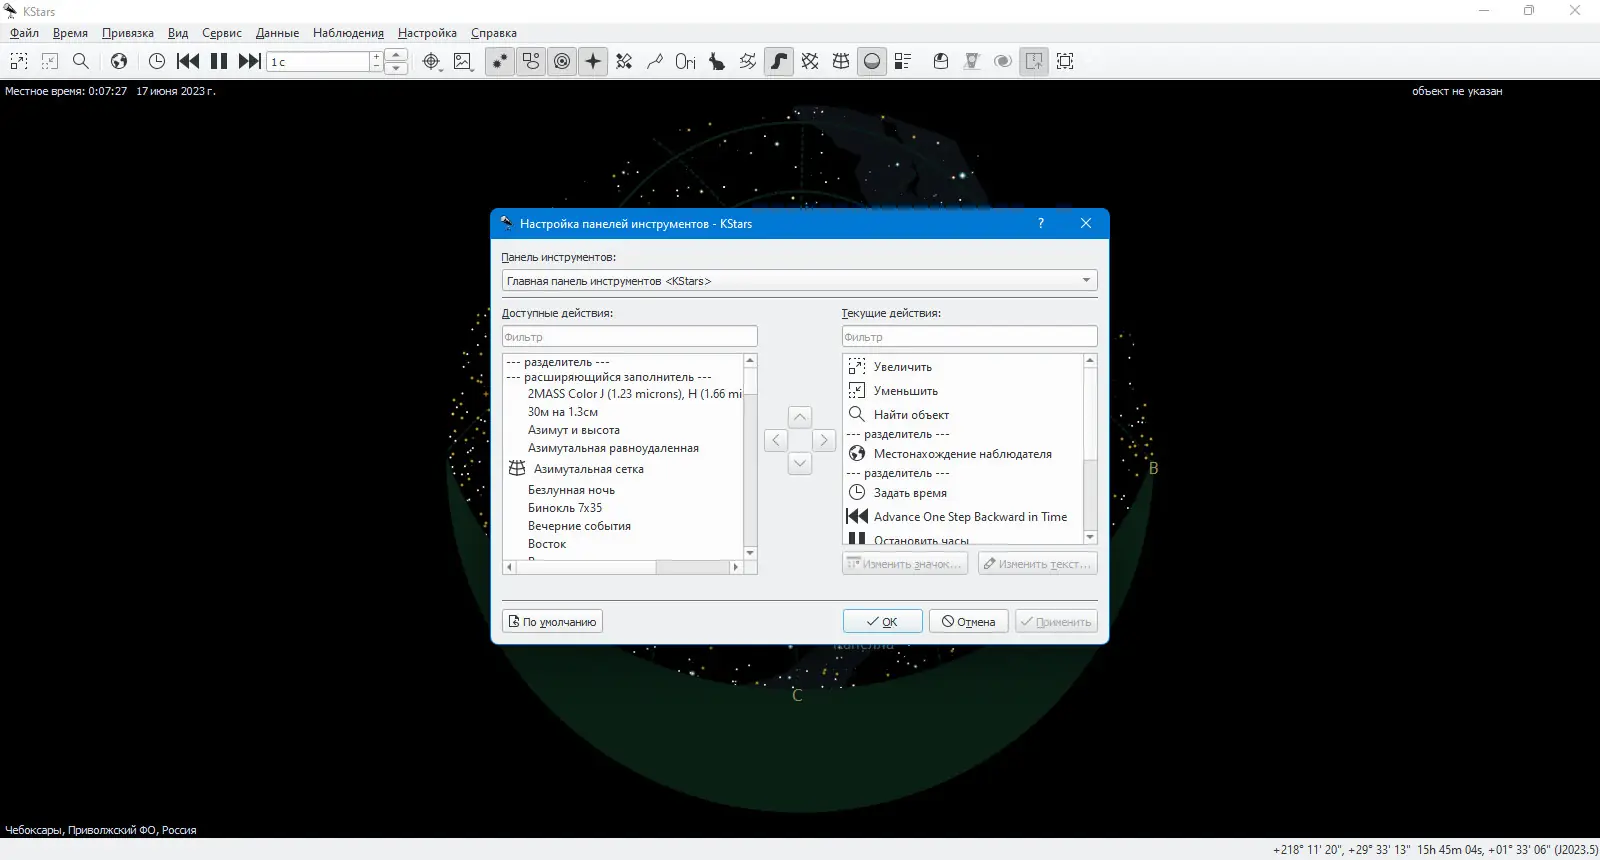Add action using right arrow button
This screenshot has width=1600, height=860.
[824, 440]
